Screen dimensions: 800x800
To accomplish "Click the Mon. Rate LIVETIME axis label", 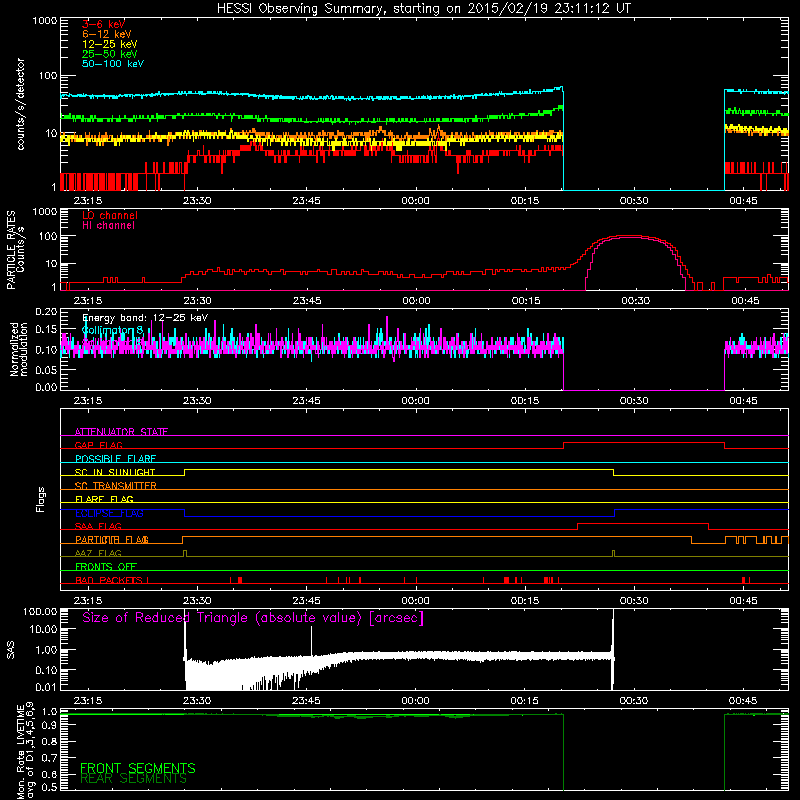I will point(21,750).
